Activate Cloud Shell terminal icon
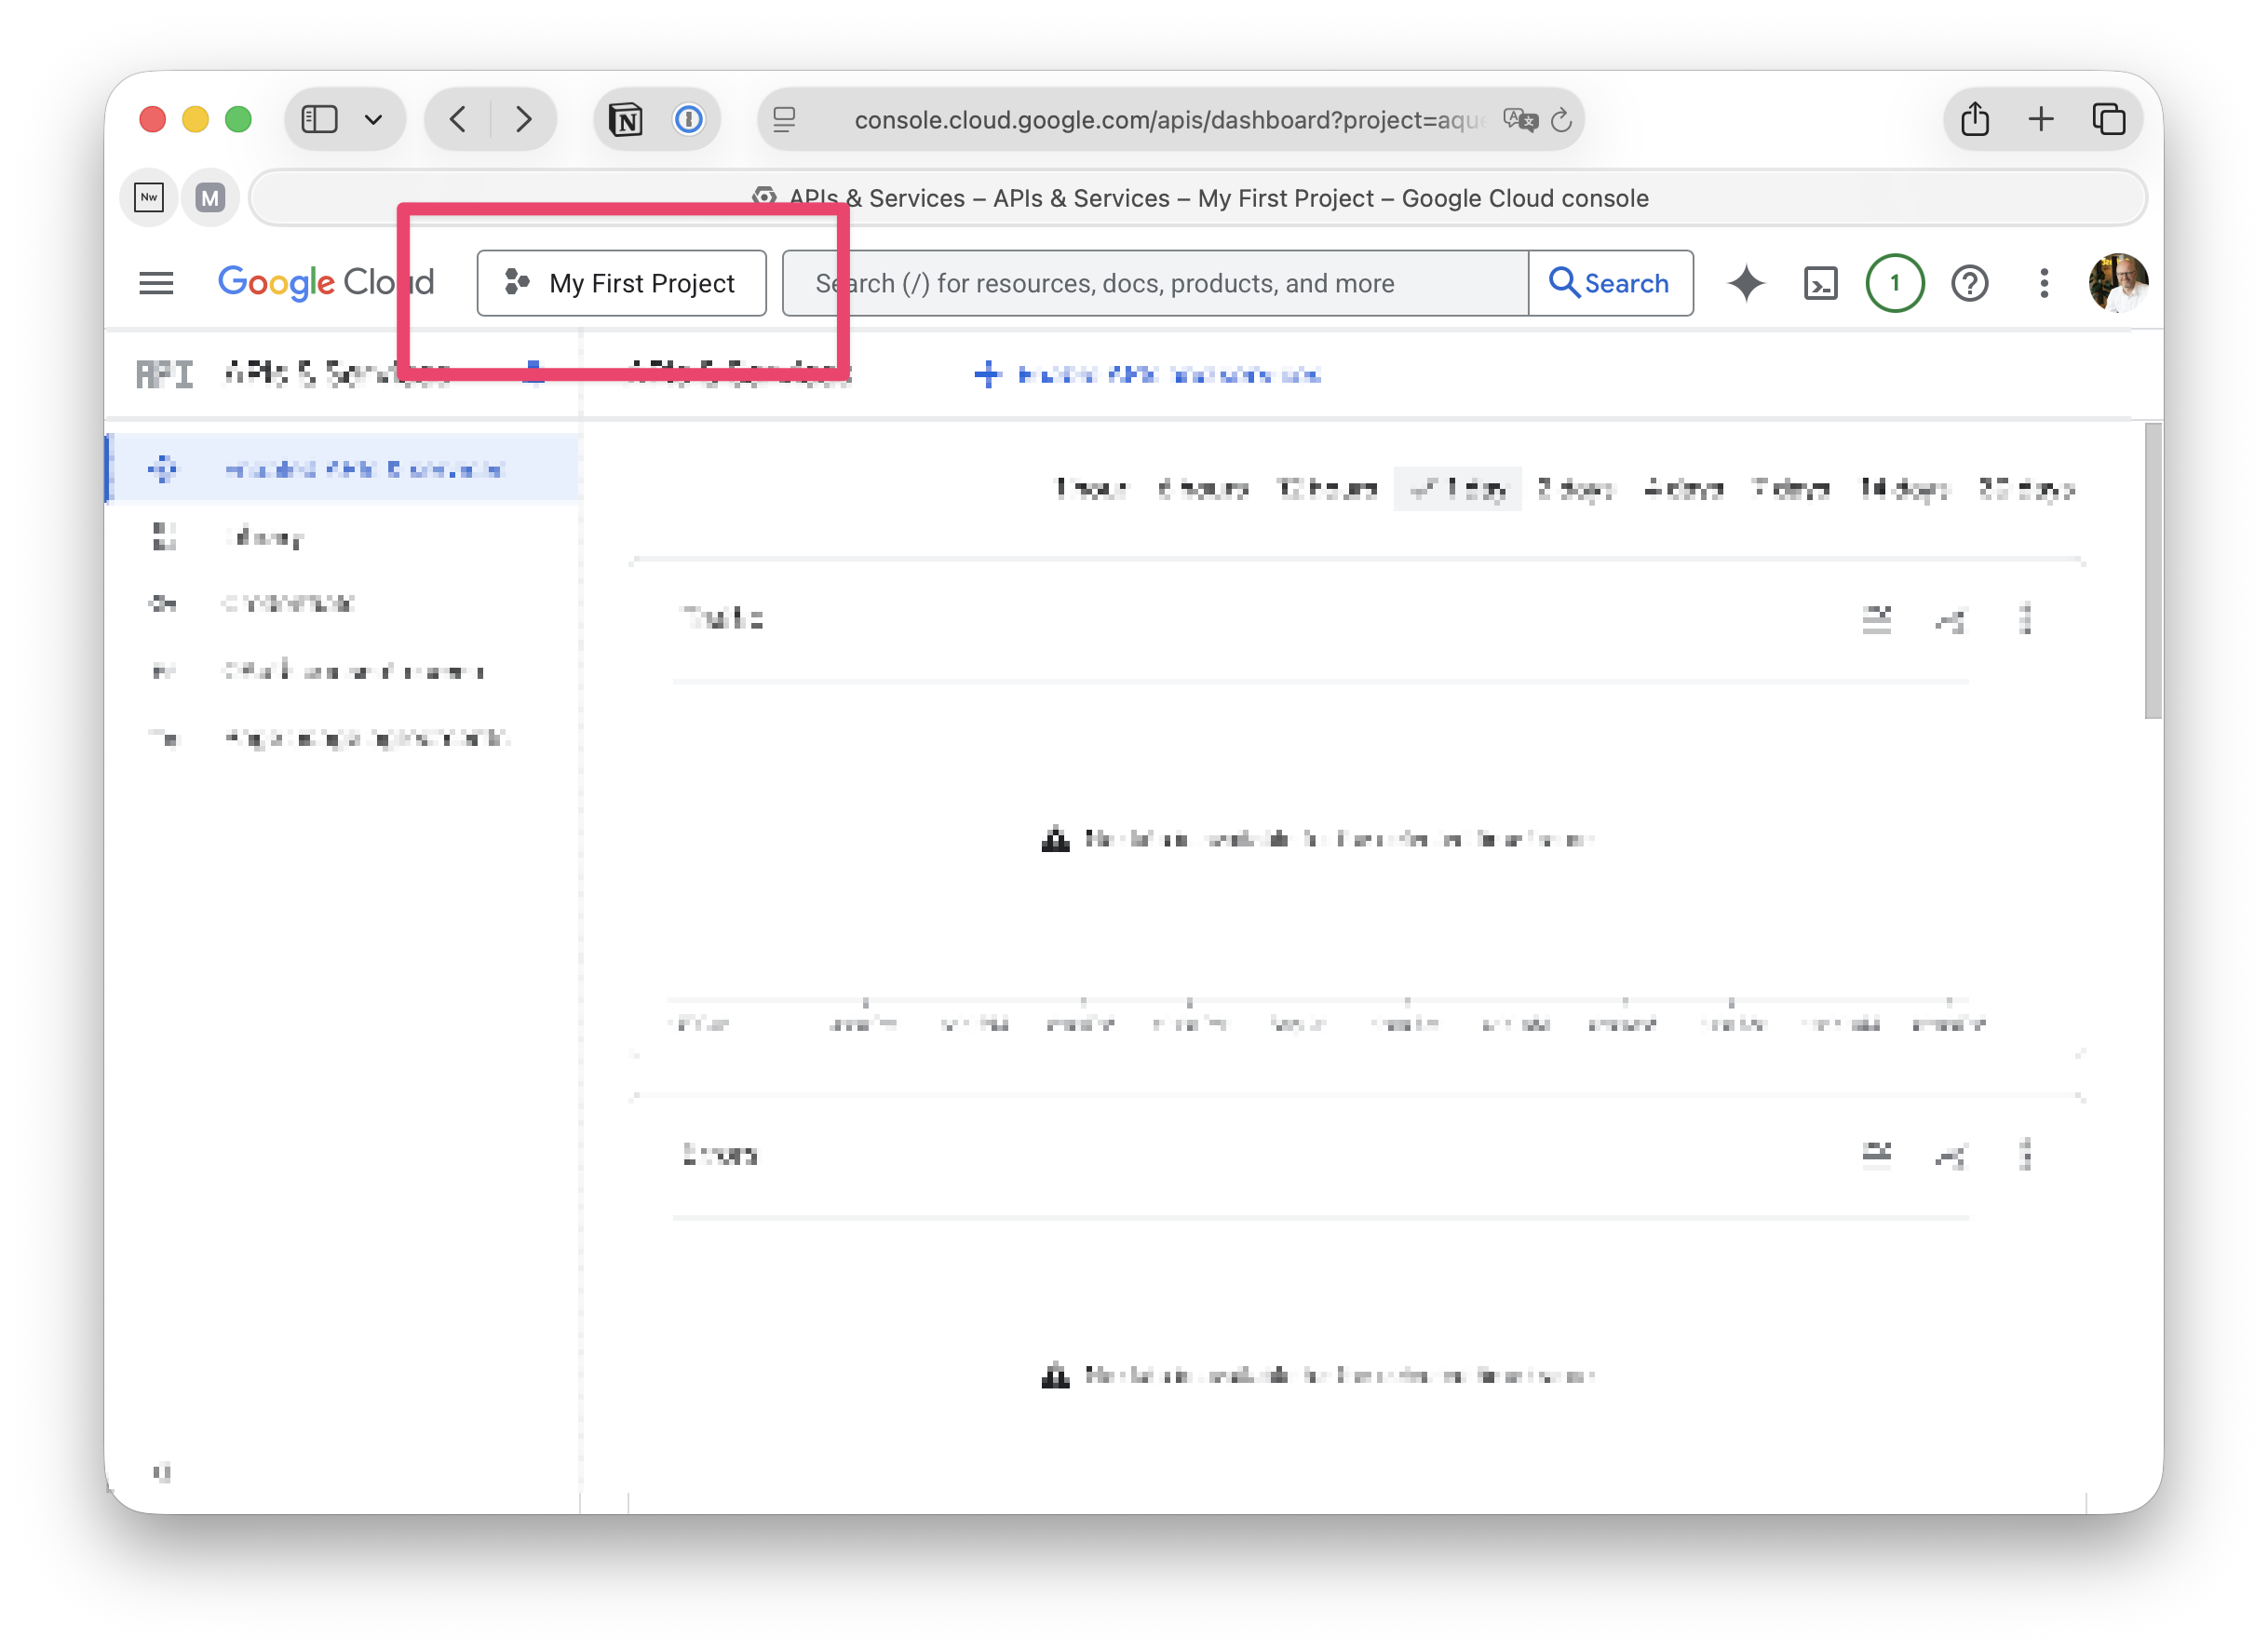The width and height of the screenshot is (2268, 1652). coord(1820,283)
